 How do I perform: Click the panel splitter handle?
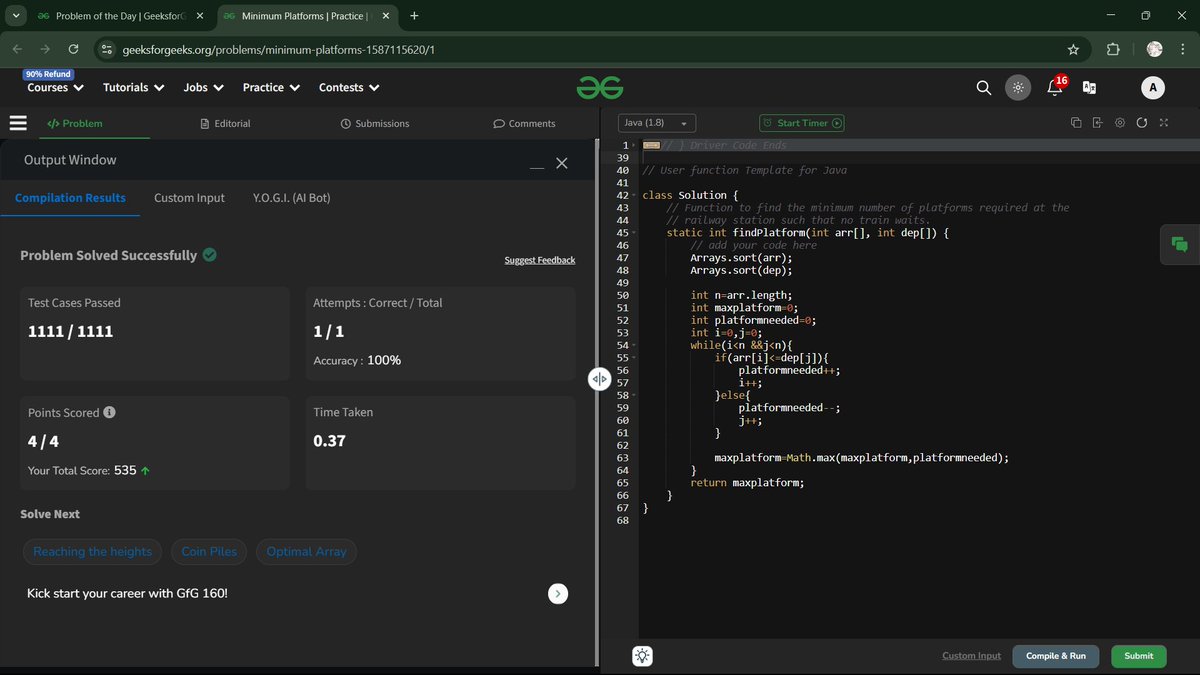pos(599,378)
